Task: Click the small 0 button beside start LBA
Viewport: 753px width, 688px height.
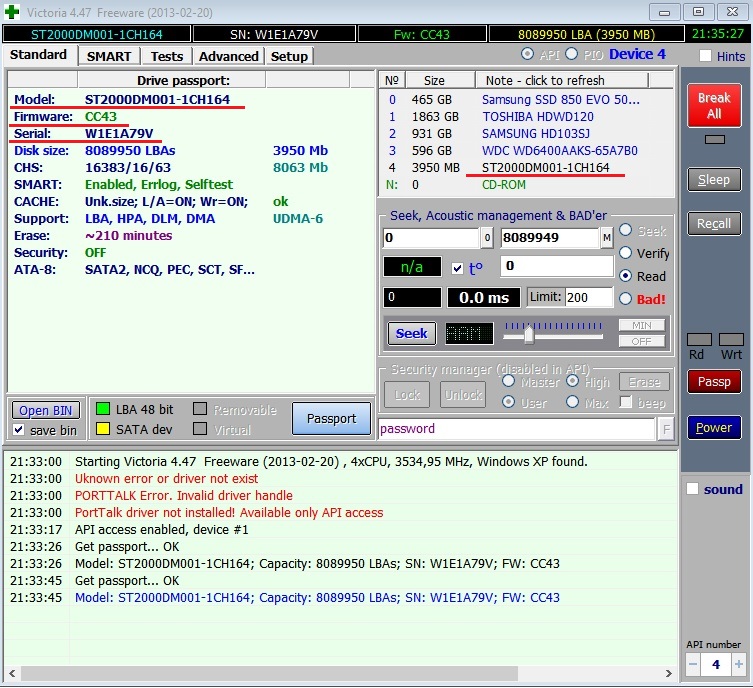Action: coord(487,238)
